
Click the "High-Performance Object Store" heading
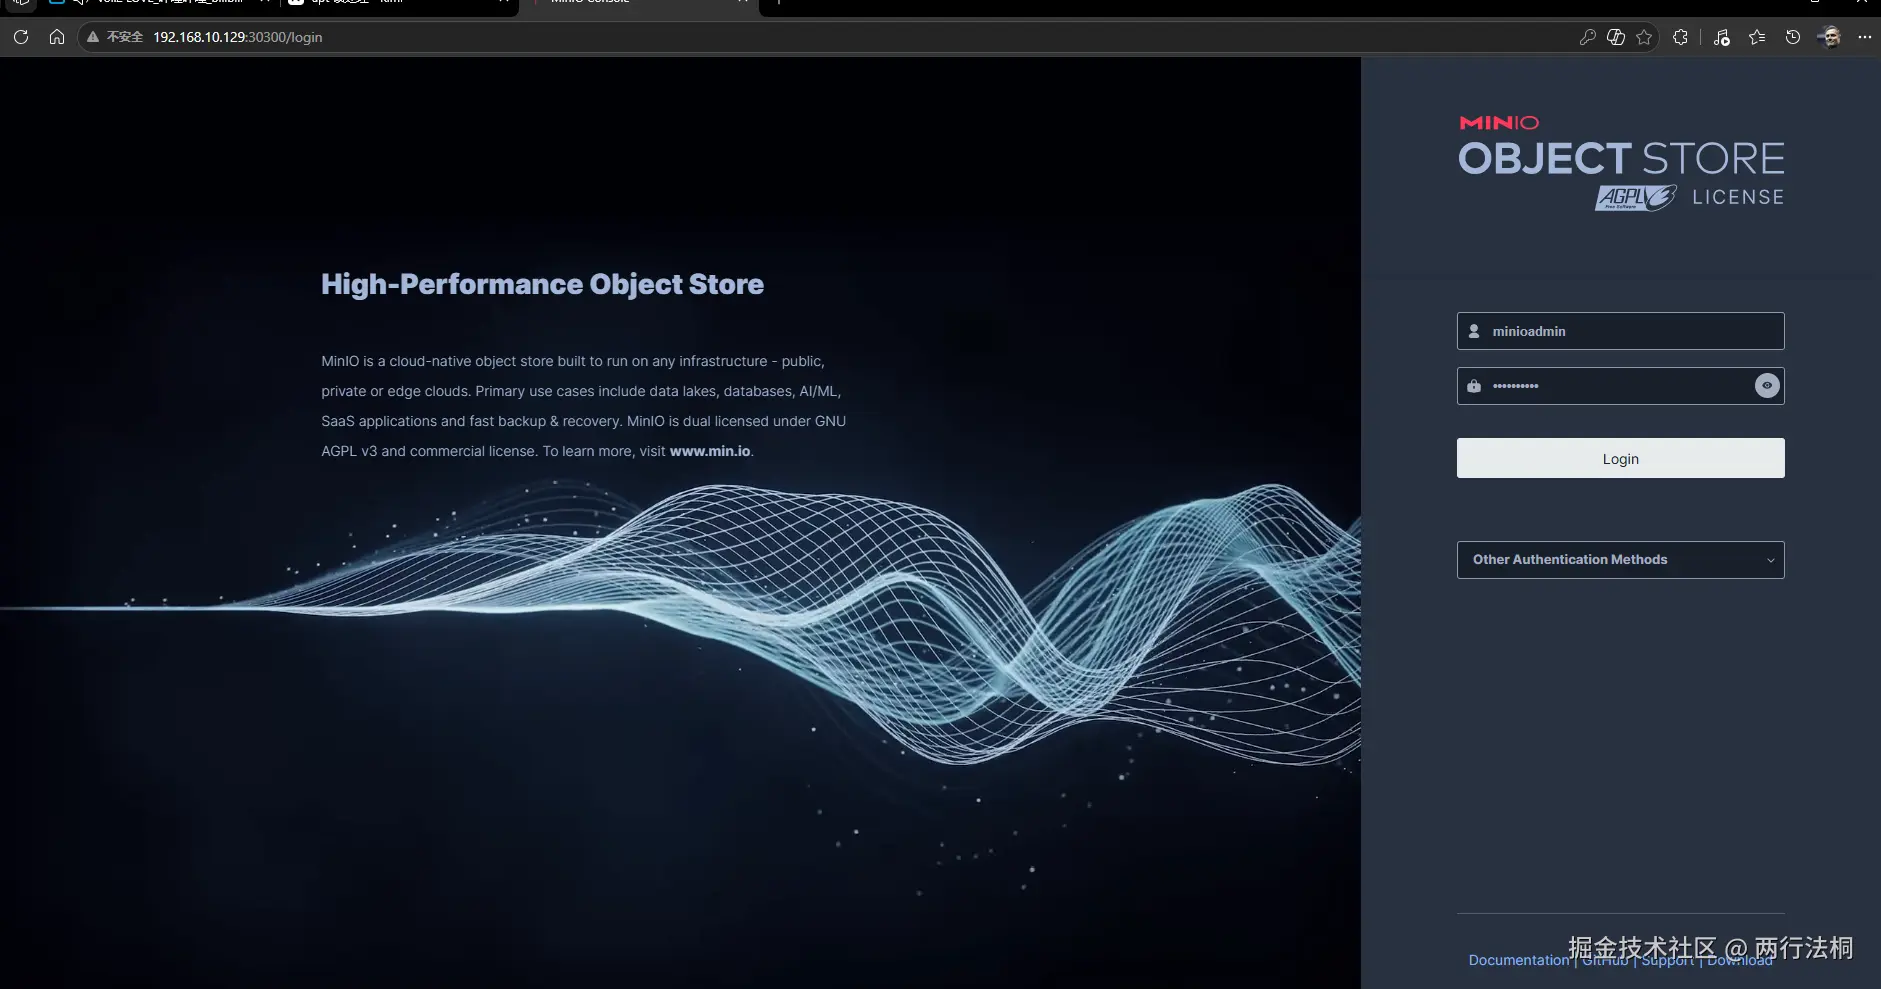(x=542, y=284)
